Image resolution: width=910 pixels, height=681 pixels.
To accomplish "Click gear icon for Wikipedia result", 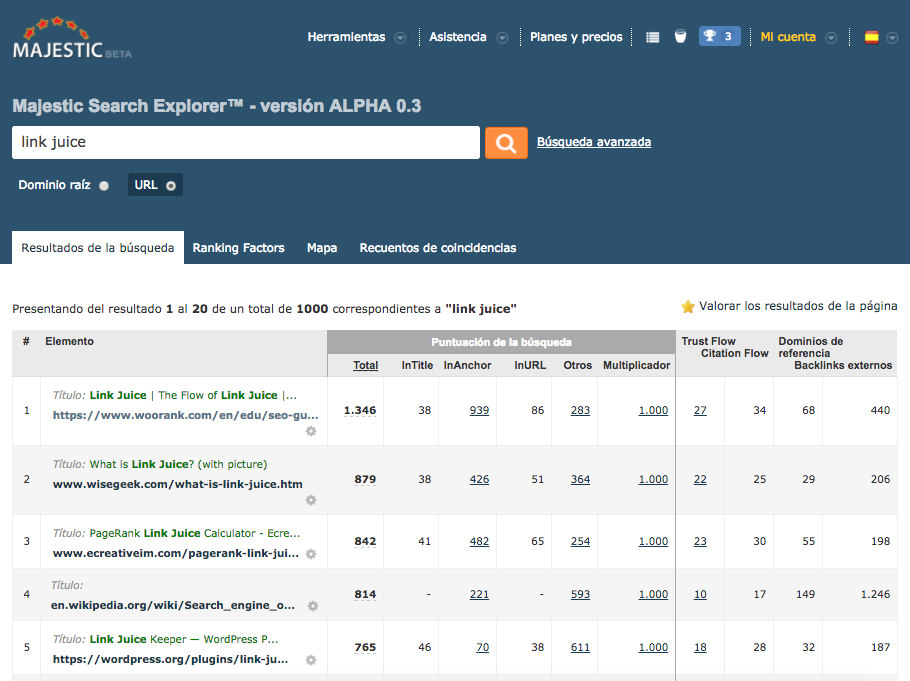I will pyautogui.click(x=313, y=606).
